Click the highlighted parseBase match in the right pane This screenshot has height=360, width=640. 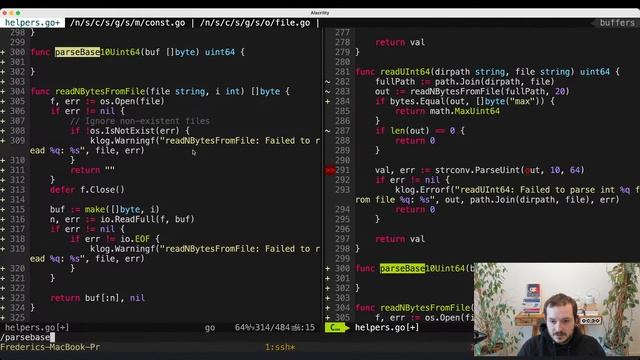(x=402, y=268)
